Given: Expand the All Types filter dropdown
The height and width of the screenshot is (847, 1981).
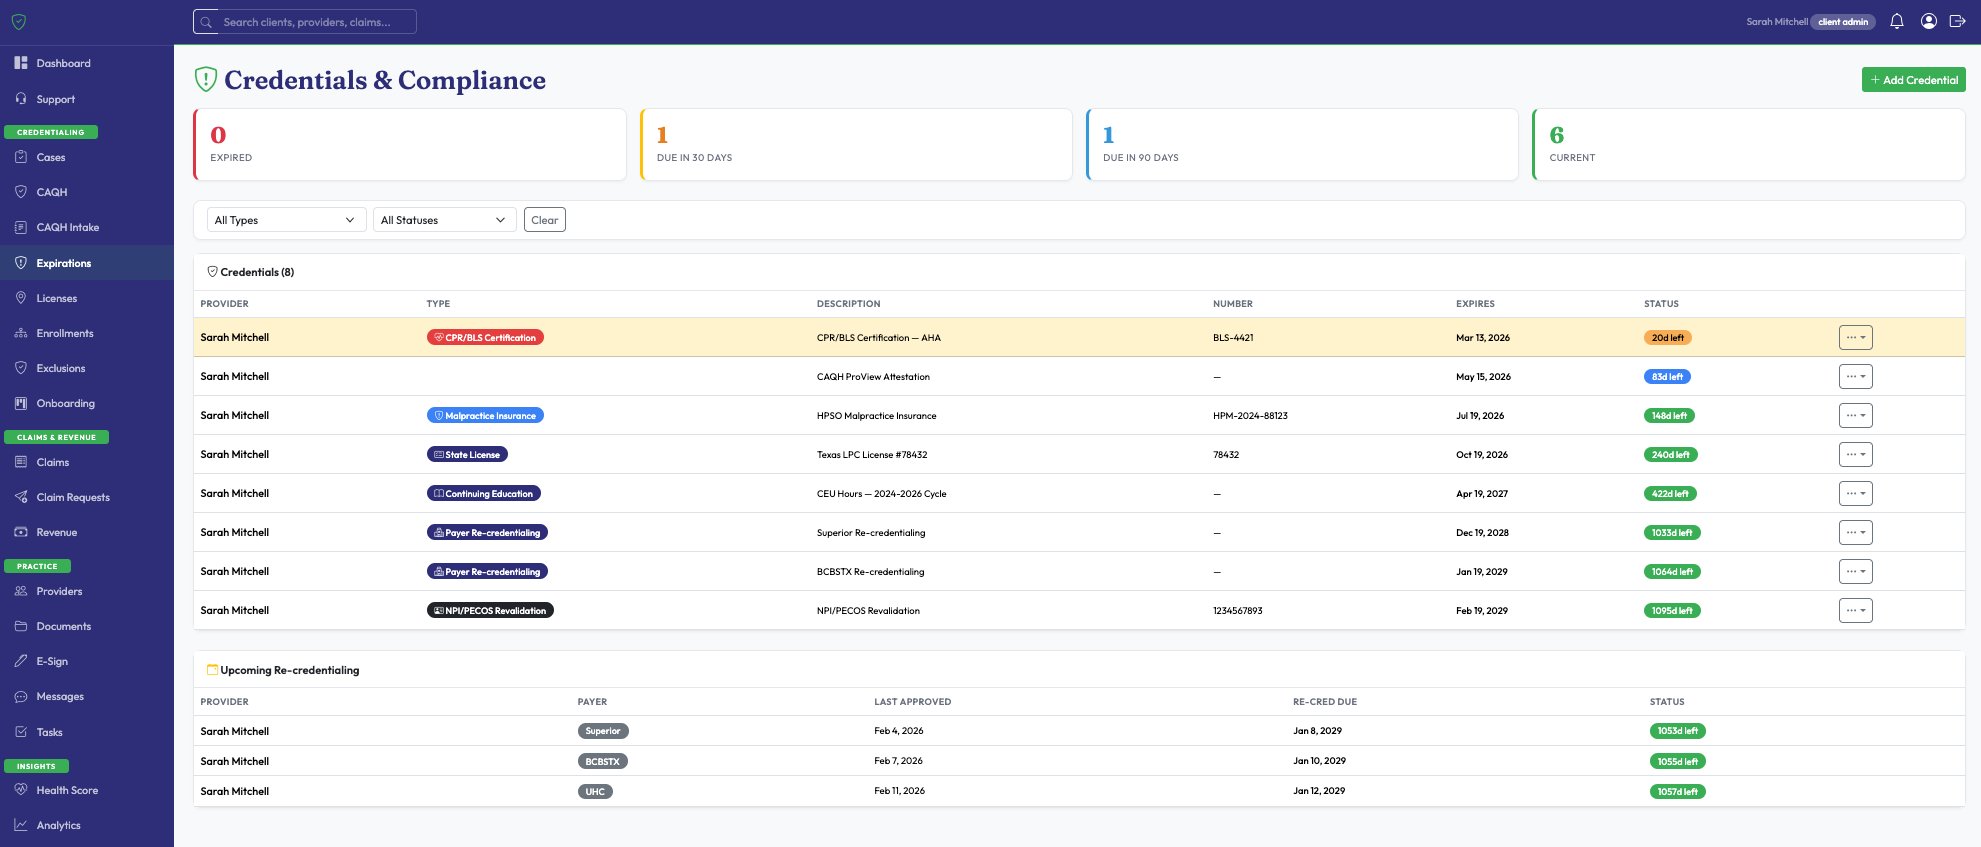Looking at the screenshot, I should (x=285, y=220).
